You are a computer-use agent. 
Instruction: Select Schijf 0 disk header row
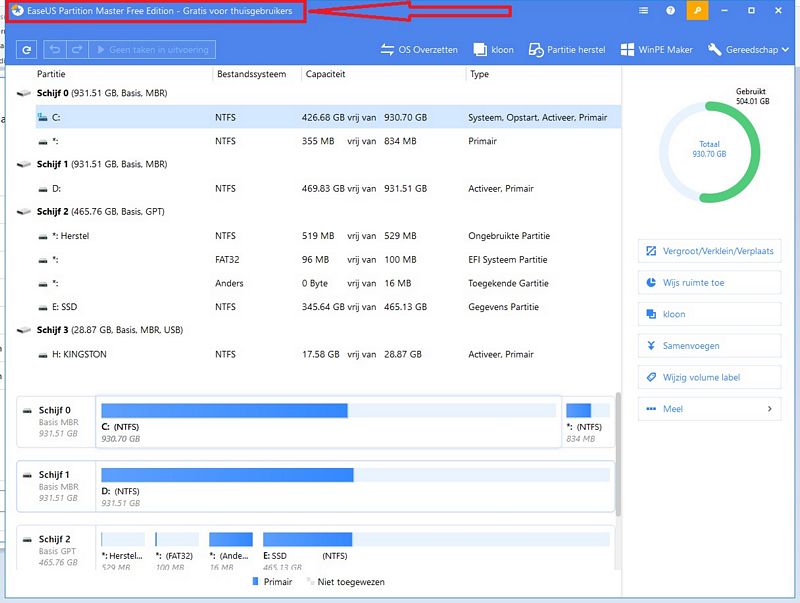tap(318, 93)
